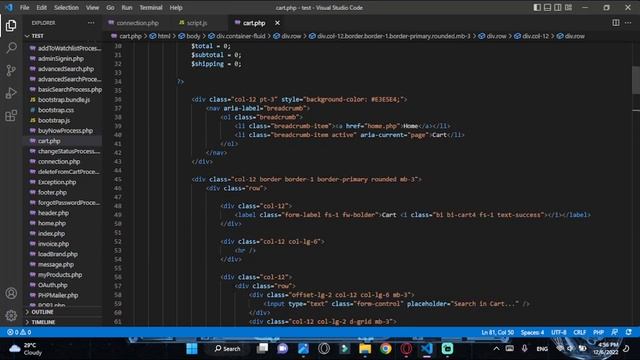The image size is (640, 360).
Task: Switch to script.js tab
Action: [x=197, y=23]
